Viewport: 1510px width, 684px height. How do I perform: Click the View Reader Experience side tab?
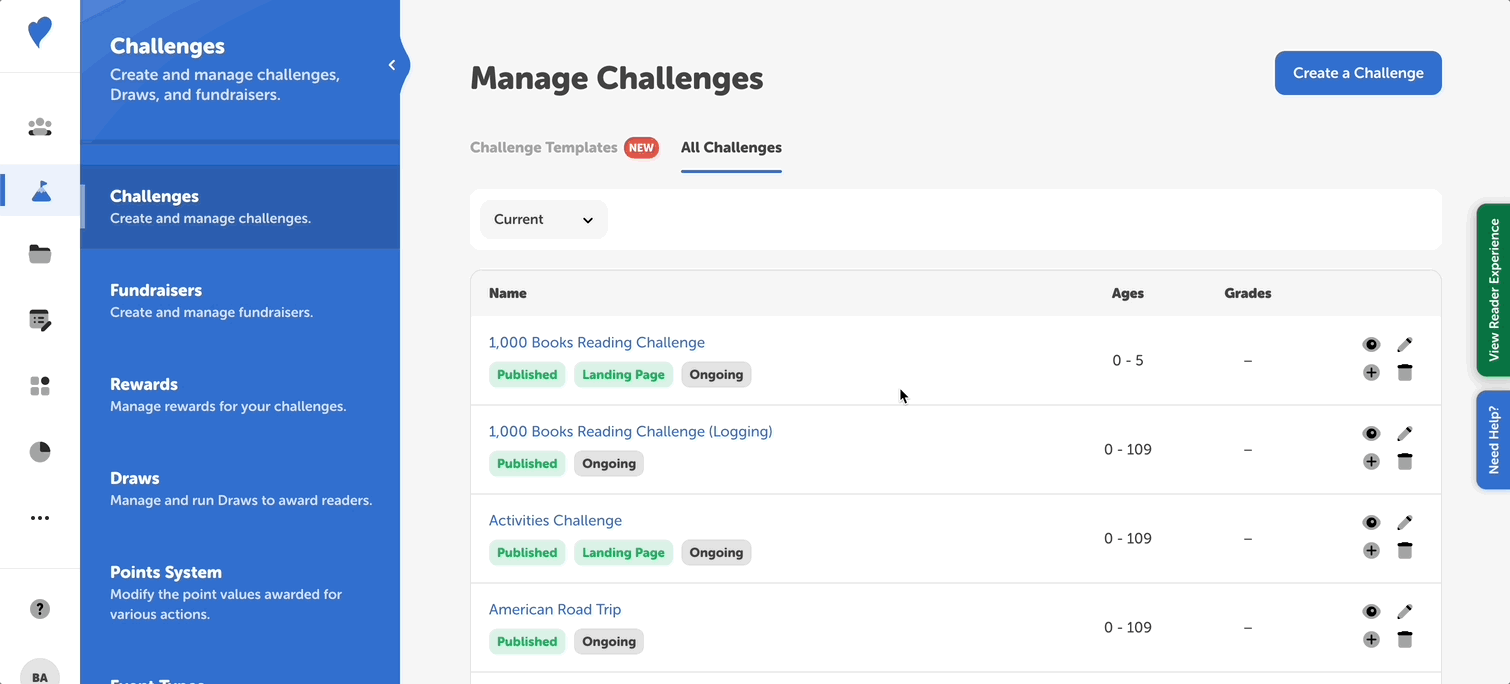pos(1493,290)
